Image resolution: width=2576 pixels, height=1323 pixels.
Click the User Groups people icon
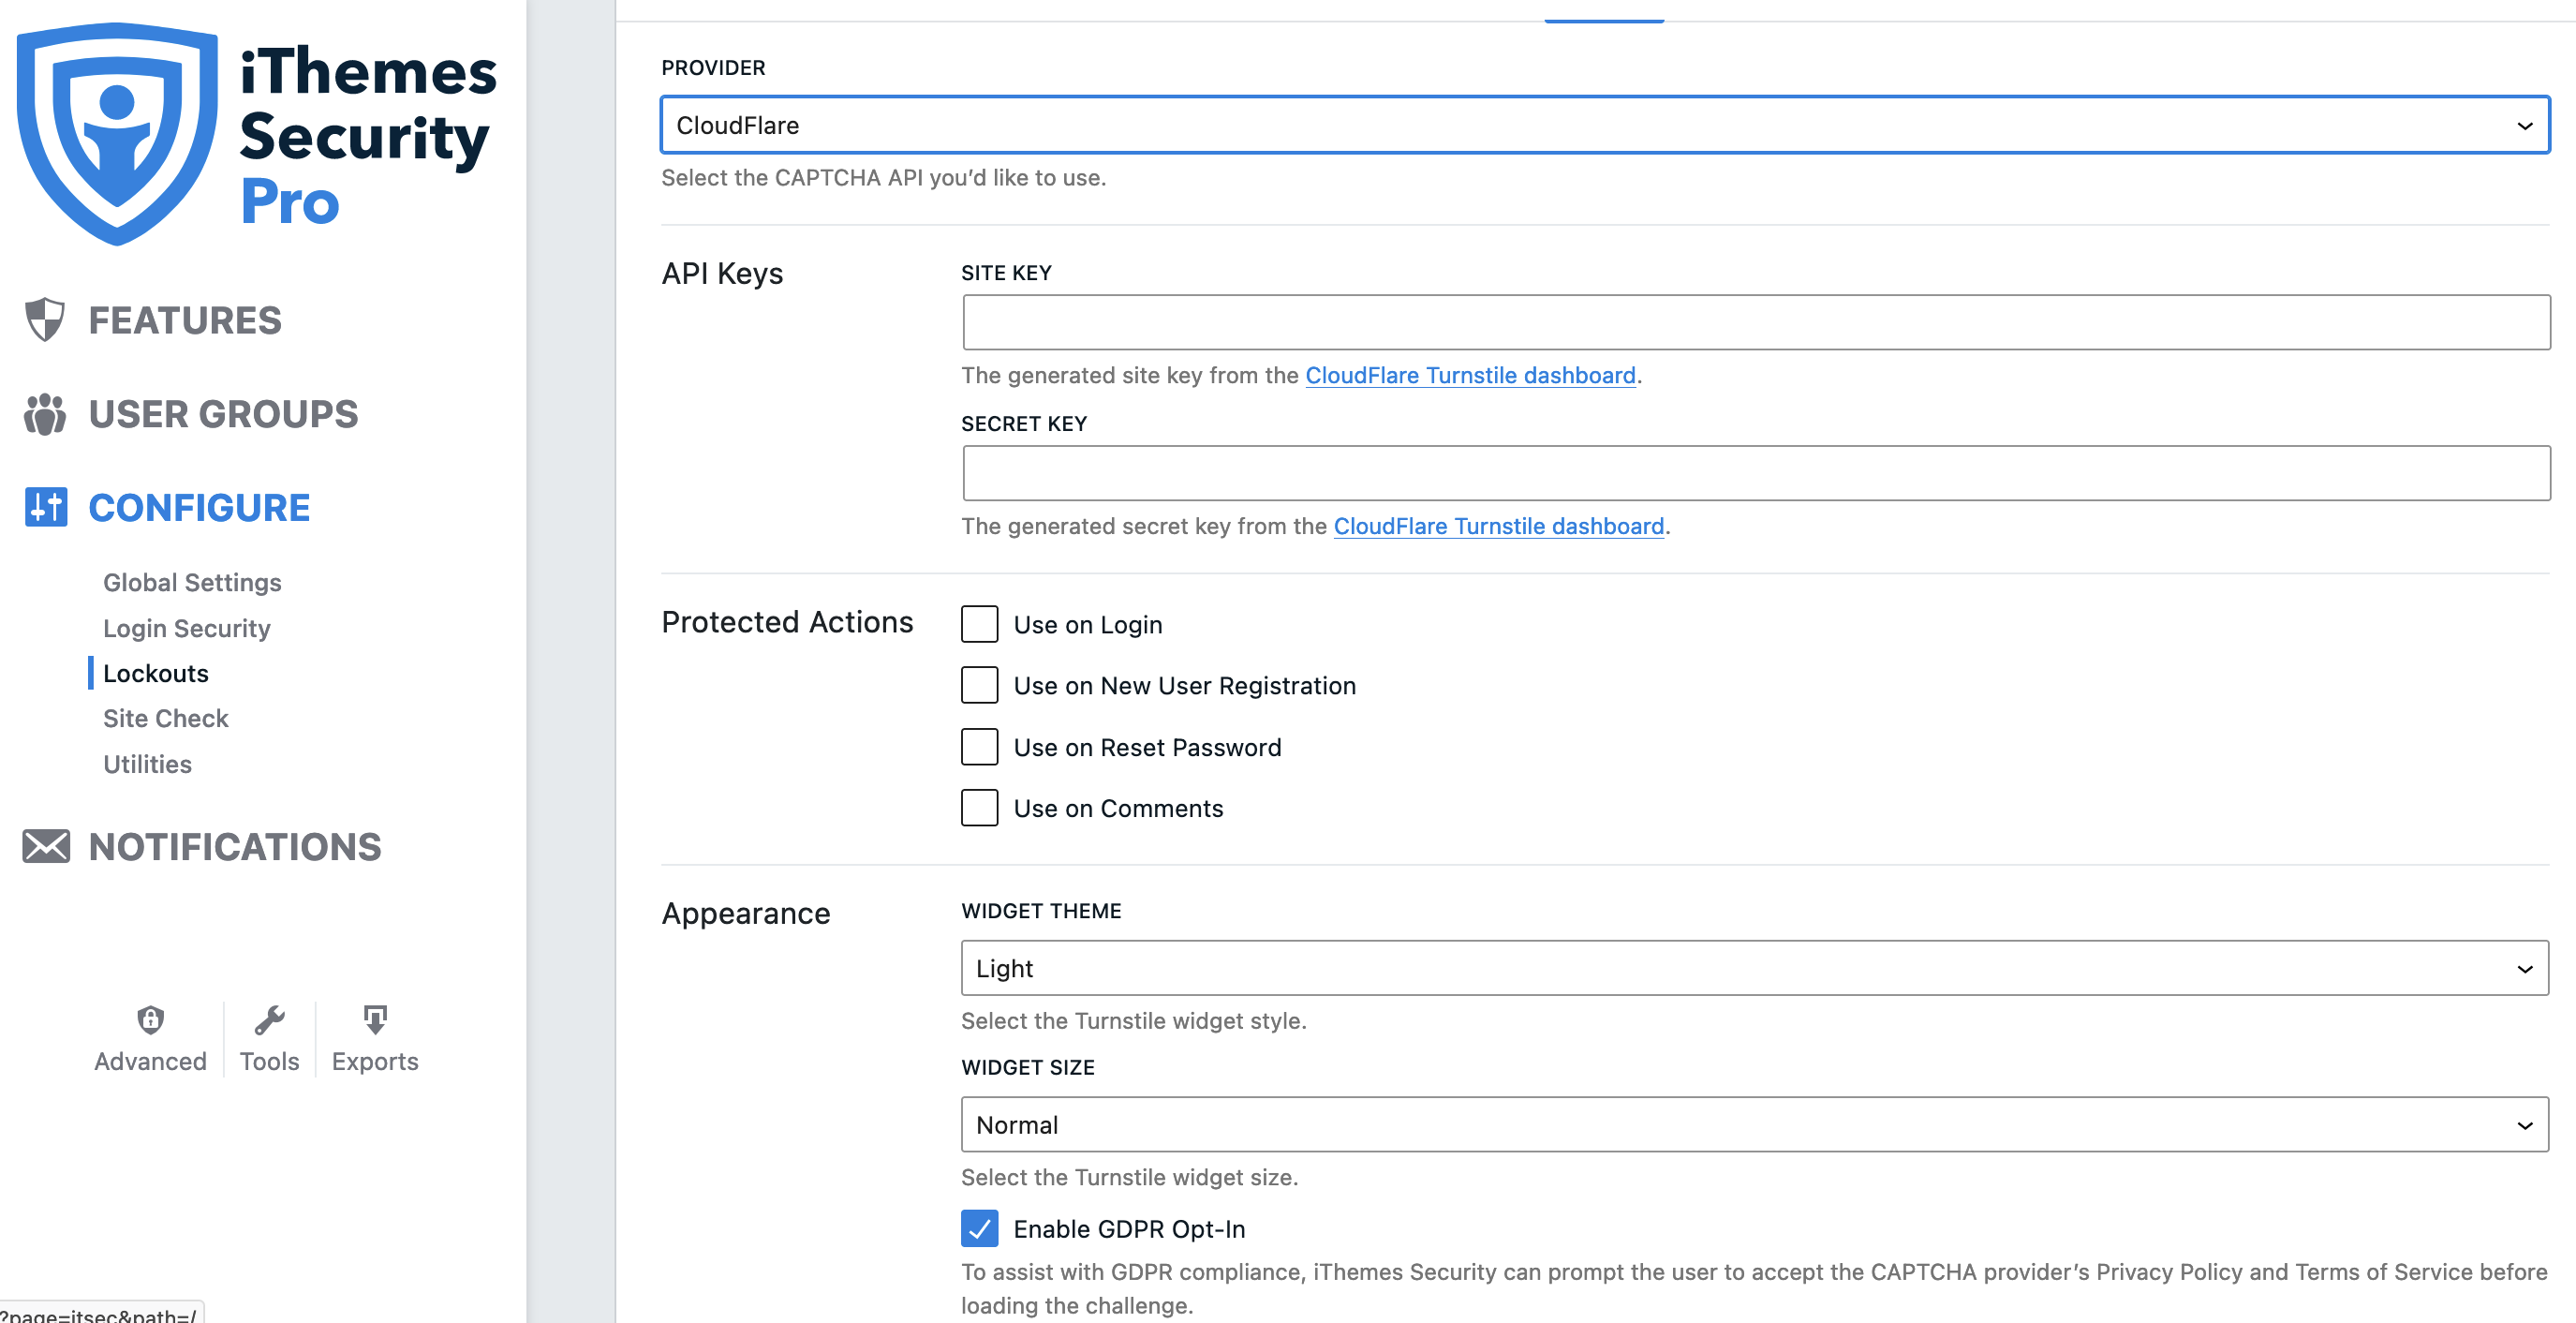pyautogui.click(x=45, y=414)
